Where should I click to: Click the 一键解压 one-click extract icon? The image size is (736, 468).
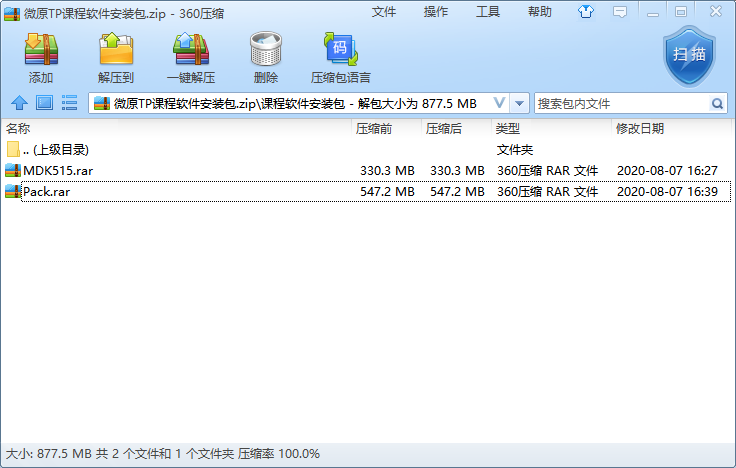coord(191,49)
